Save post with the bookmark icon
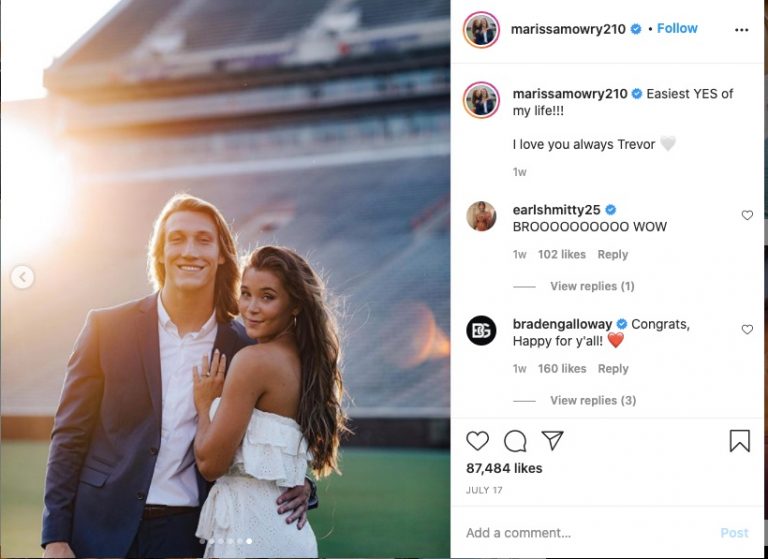This screenshot has width=768, height=559. pyautogui.click(x=740, y=440)
